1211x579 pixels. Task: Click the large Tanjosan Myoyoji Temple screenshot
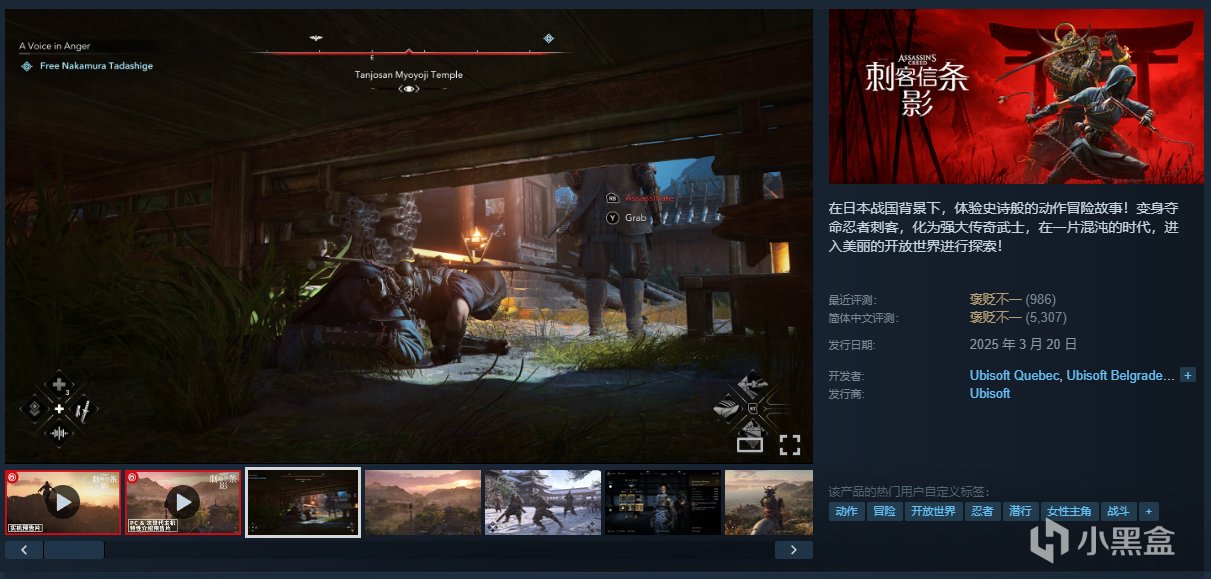(x=409, y=236)
